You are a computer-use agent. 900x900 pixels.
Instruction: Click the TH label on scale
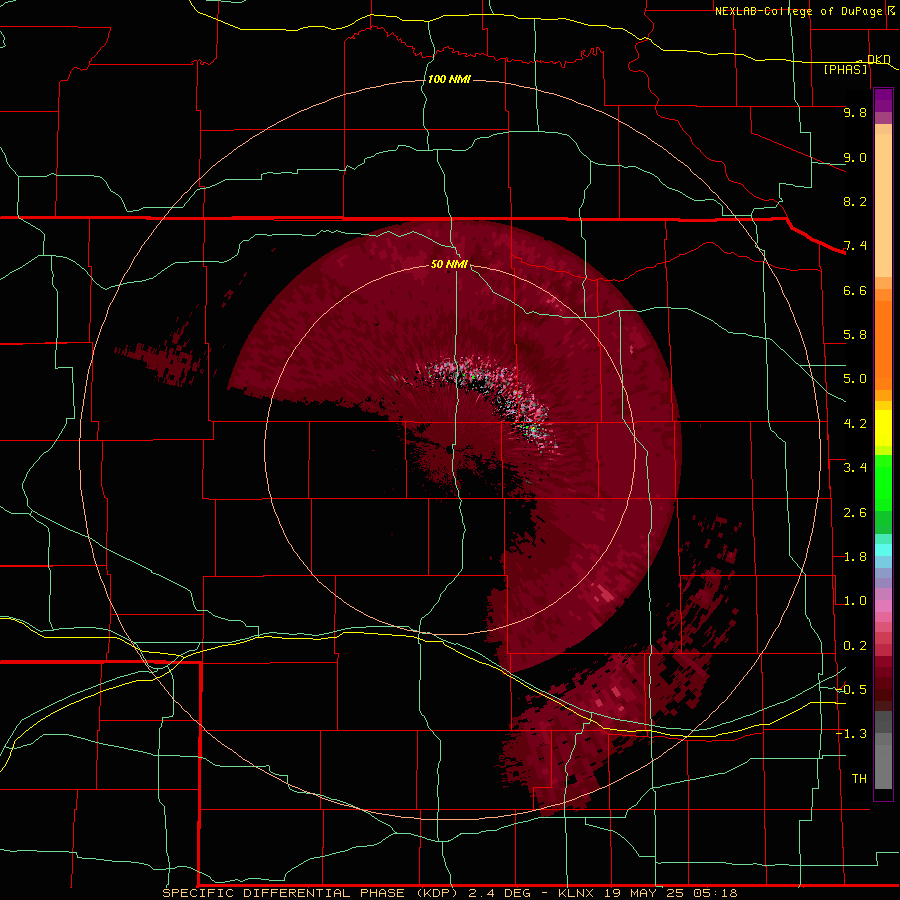(859, 779)
